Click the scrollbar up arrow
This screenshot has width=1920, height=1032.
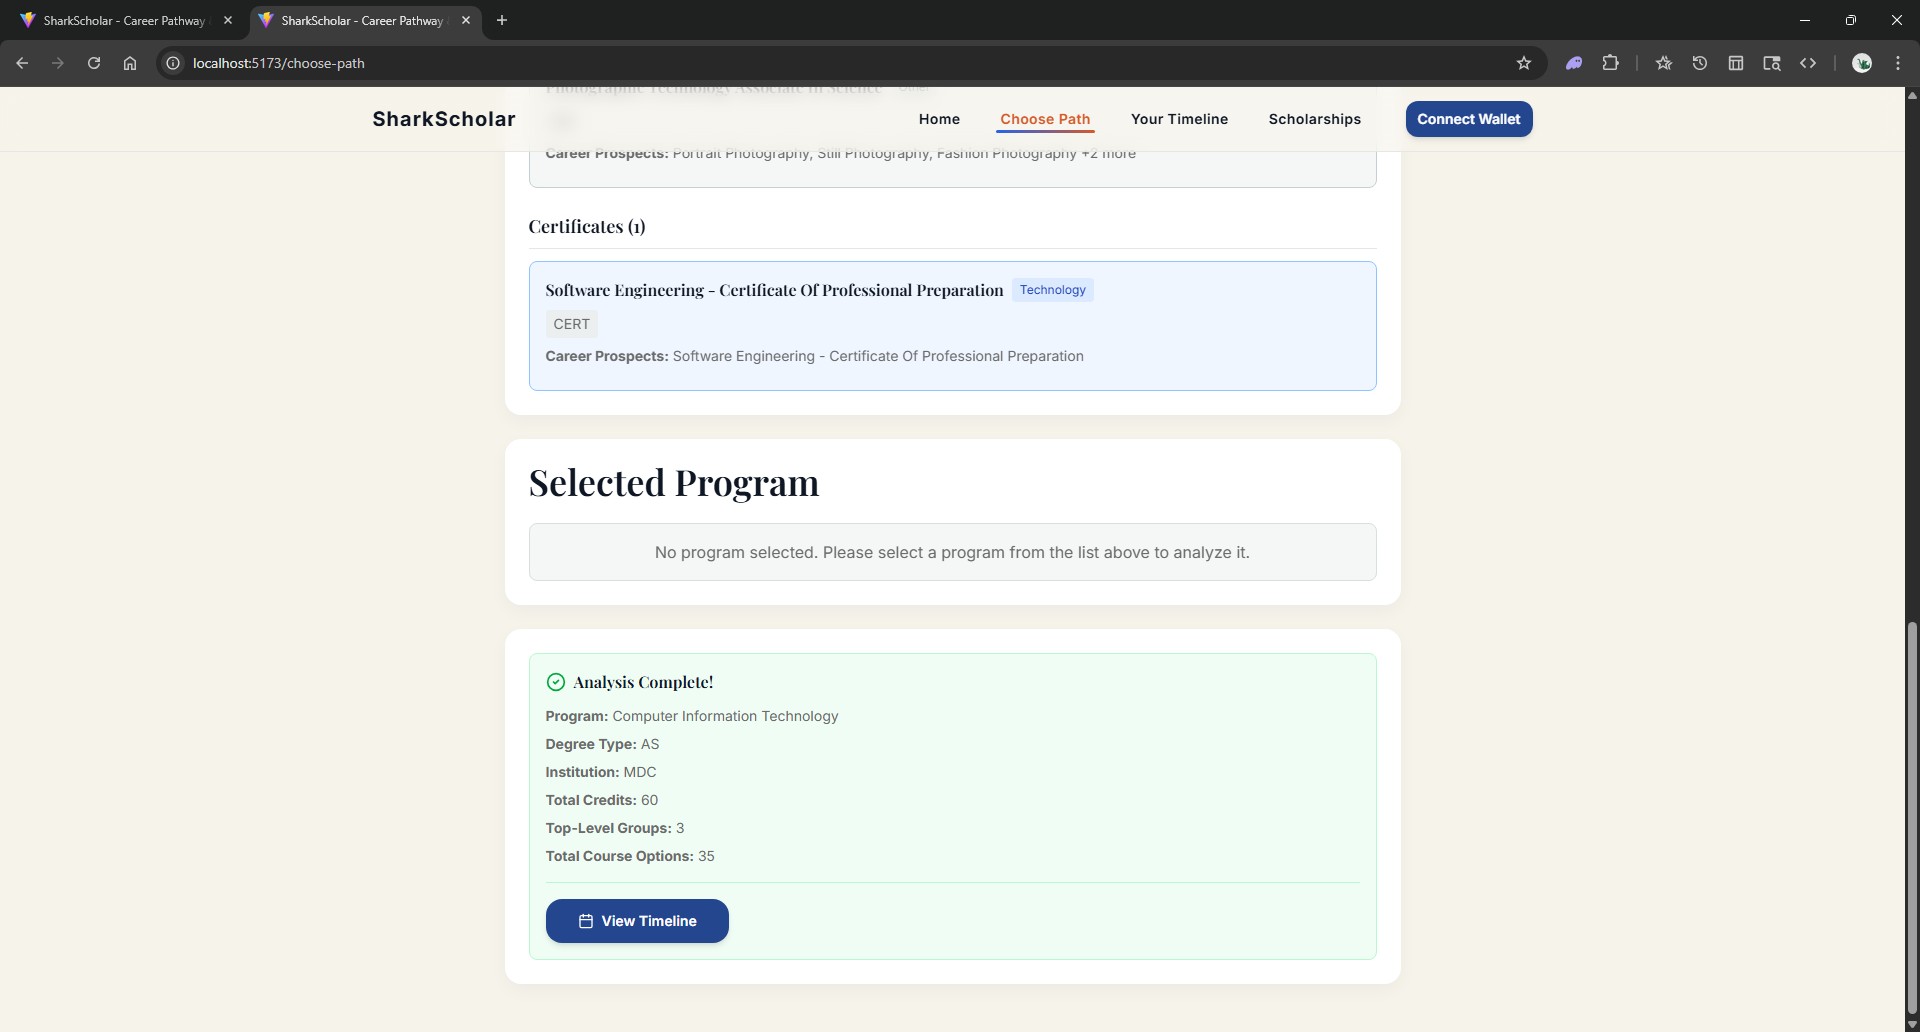(1912, 95)
